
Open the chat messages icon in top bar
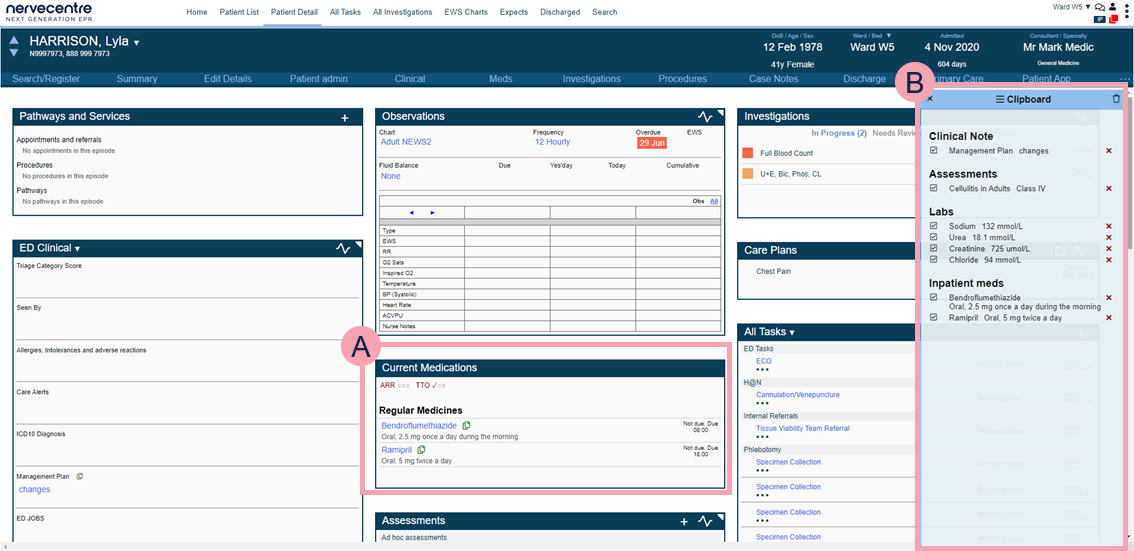(1100, 7)
